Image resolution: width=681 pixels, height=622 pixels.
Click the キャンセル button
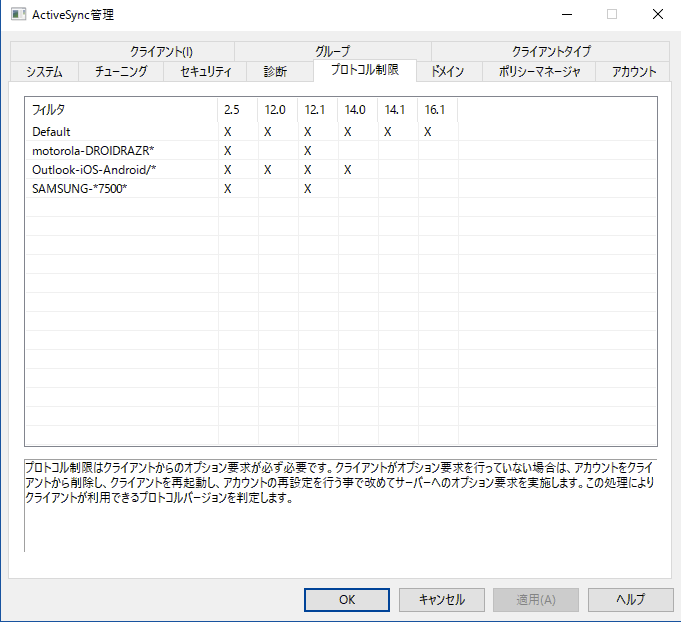coord(441,600)
